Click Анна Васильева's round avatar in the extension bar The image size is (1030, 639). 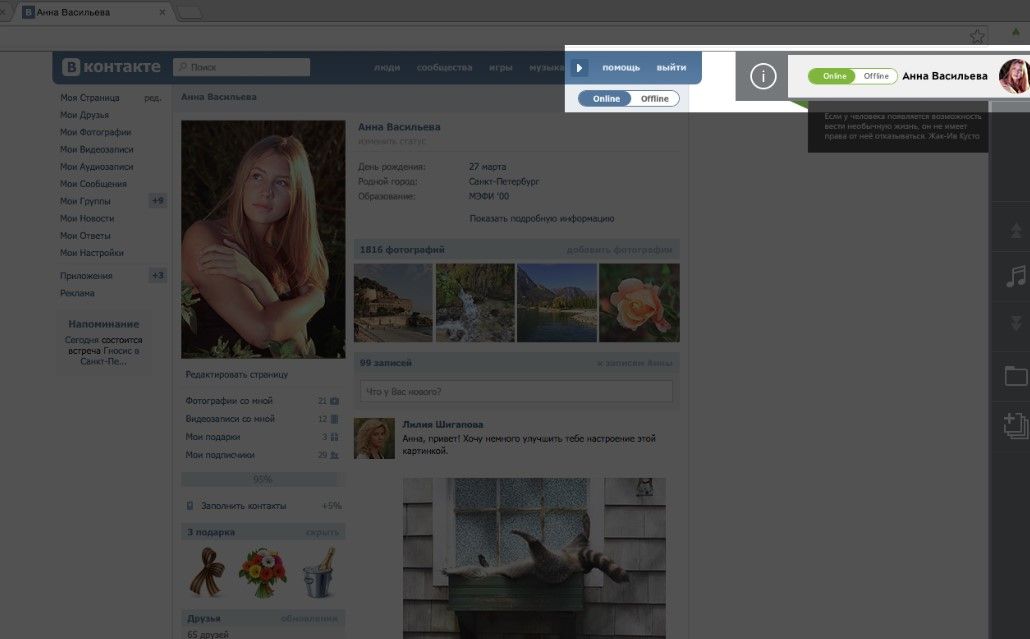point(1014,76)
